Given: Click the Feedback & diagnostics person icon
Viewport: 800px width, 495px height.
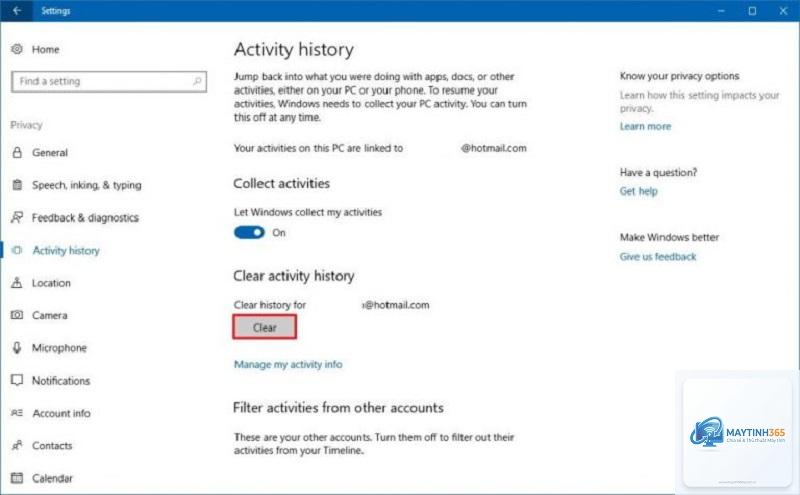Looking at the screenshot, I should click(17, 217).
